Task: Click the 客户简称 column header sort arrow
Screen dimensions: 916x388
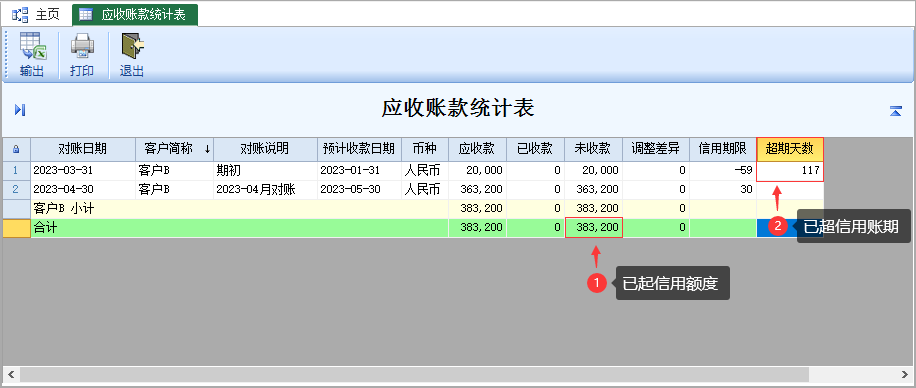Action: (207, 150)
